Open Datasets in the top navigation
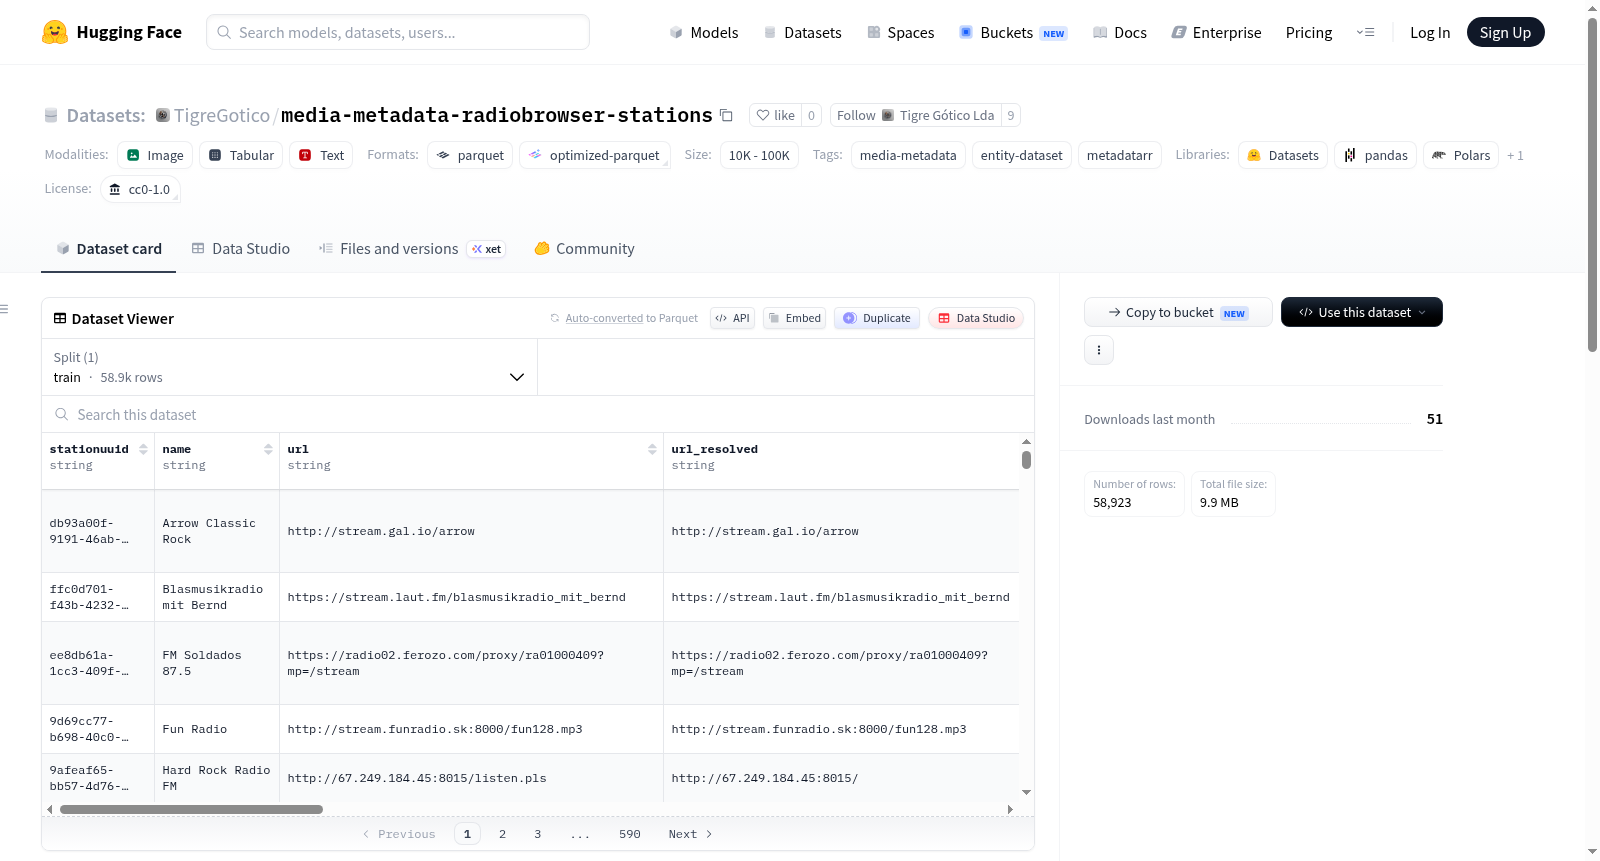Screen dimensions: 1600x861 click(x=803, y=33)
